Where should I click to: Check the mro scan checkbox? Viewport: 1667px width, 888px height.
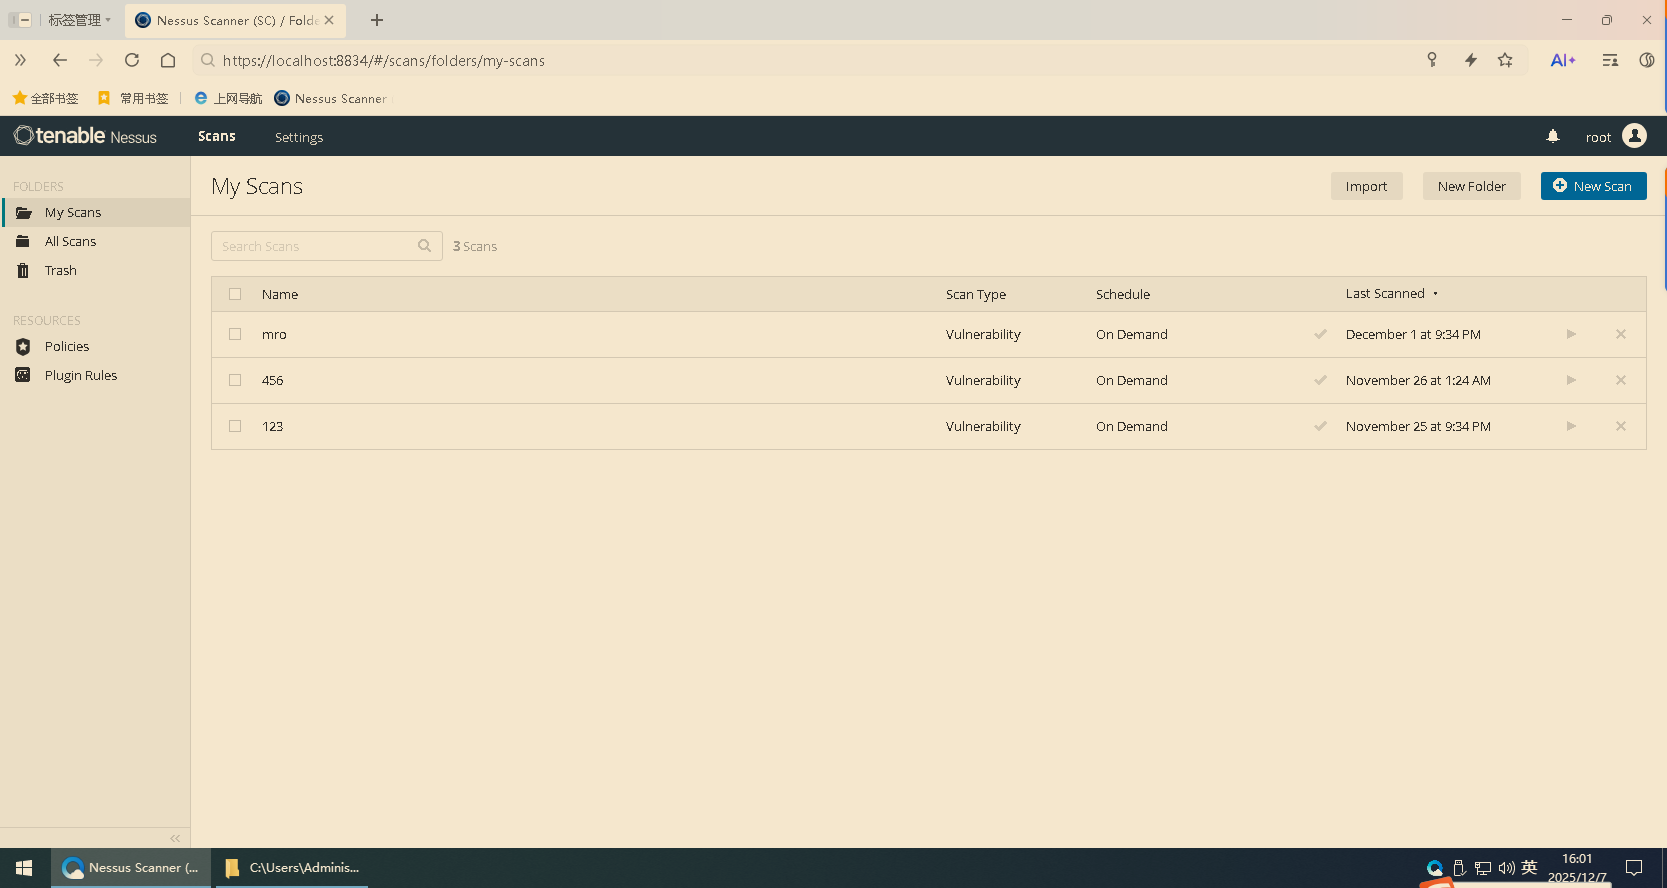235,334
